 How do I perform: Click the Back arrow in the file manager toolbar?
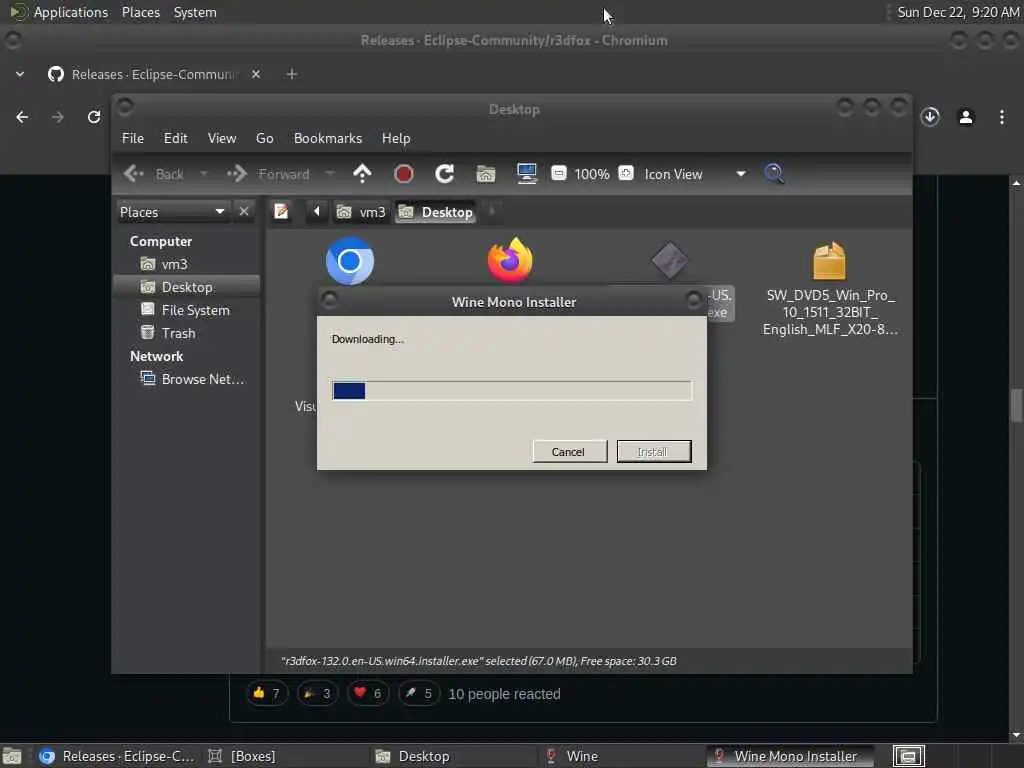(134, 174)
